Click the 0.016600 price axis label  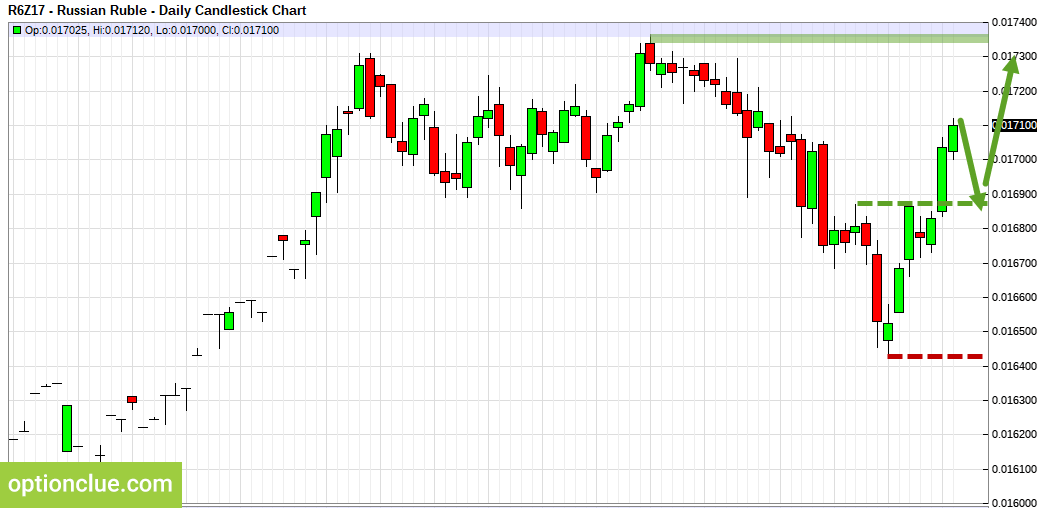click(1014, 296)
